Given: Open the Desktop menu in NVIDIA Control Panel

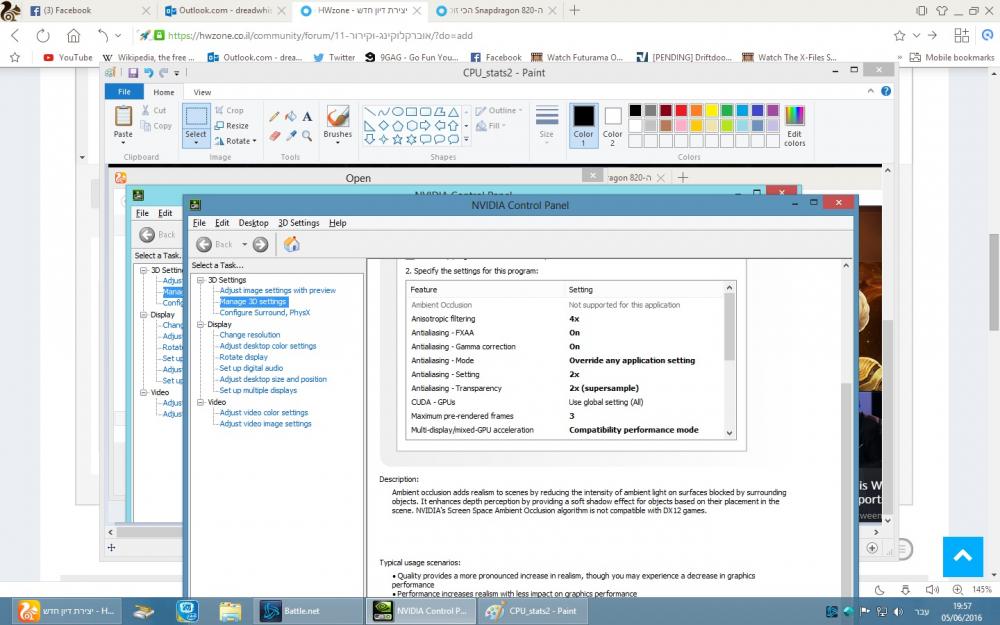Looking at the screenshot, I should pos(253,223).
